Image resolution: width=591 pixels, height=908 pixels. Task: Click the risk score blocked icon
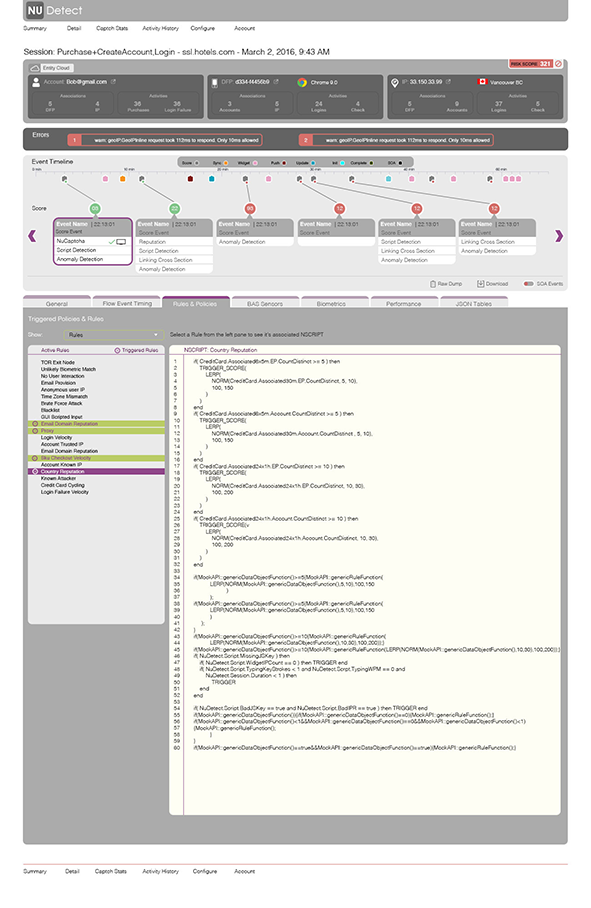click(559, 64)
